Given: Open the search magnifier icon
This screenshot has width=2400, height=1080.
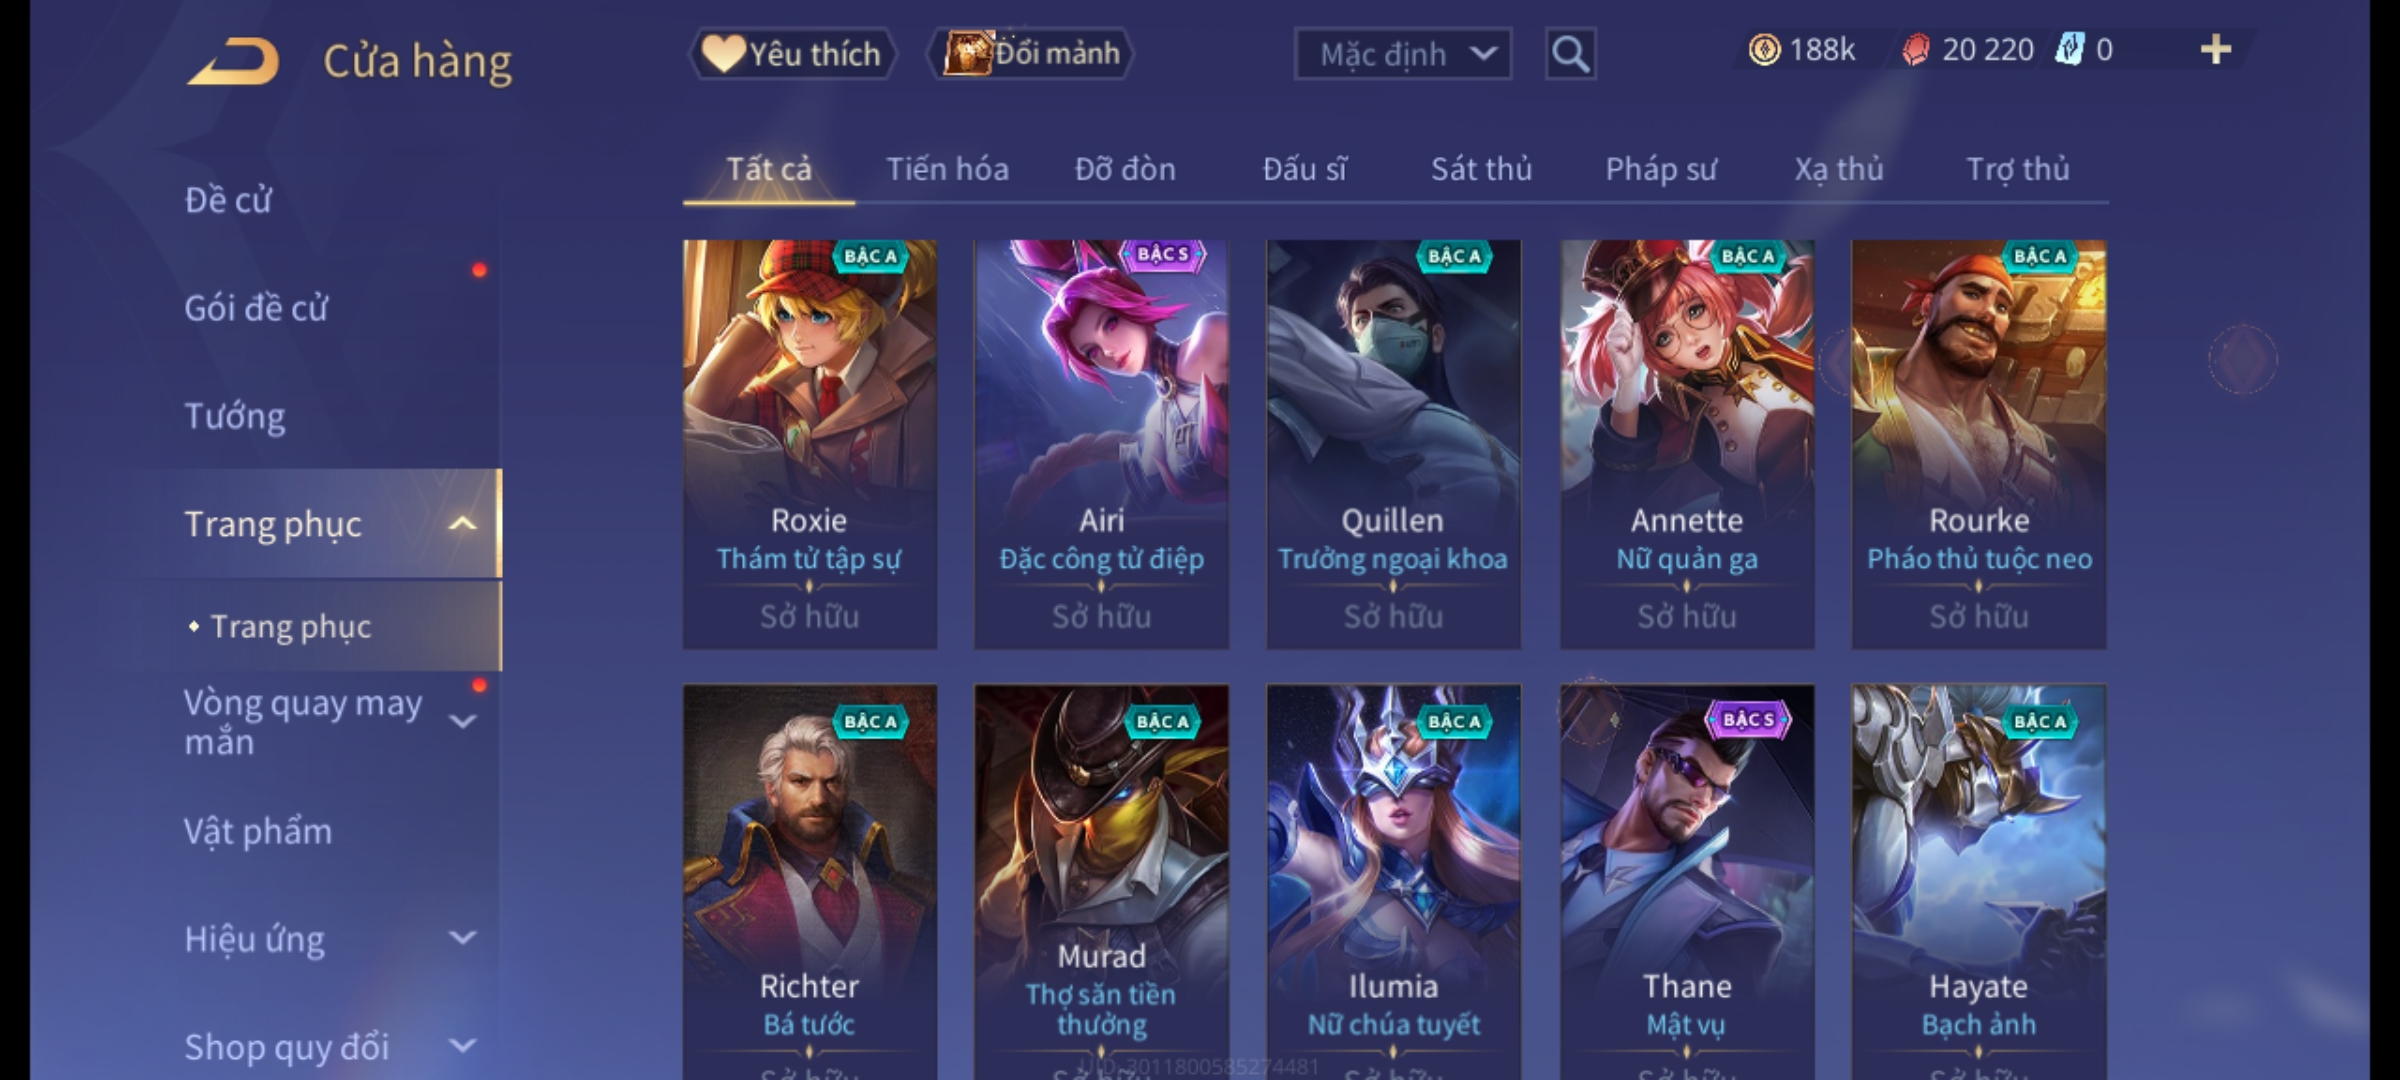Looking at the screenshot, I should (x=1570, y=54).
